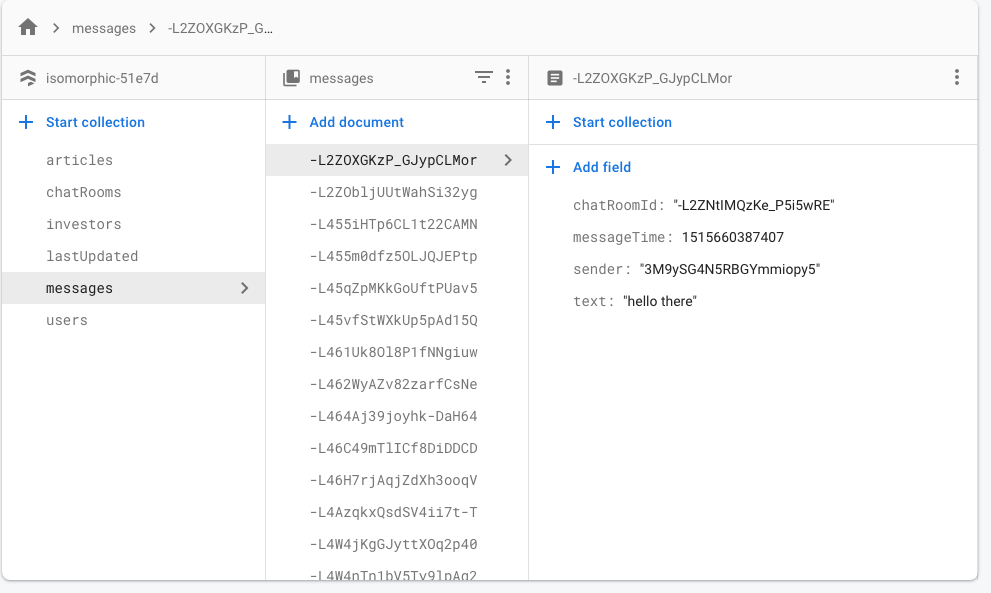Click the home icon in breadcrumb
Viewport: 991px width, 593px height.
28,28
